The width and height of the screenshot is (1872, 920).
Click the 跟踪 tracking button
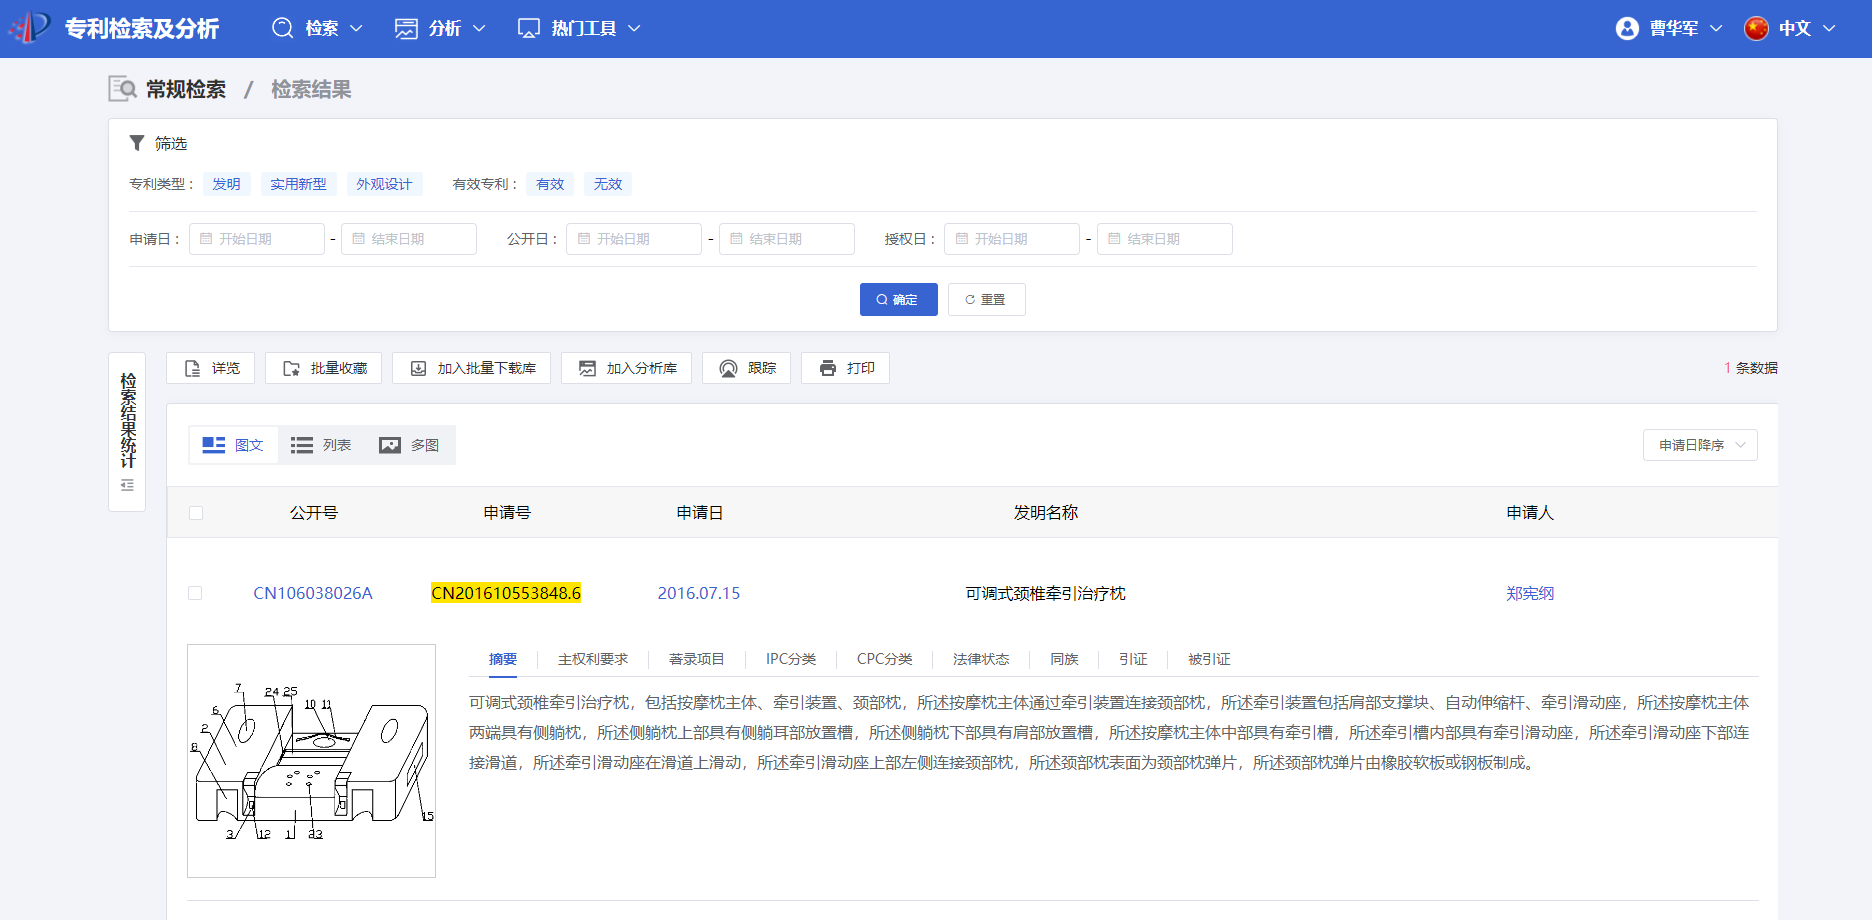[x=747, y=368]
